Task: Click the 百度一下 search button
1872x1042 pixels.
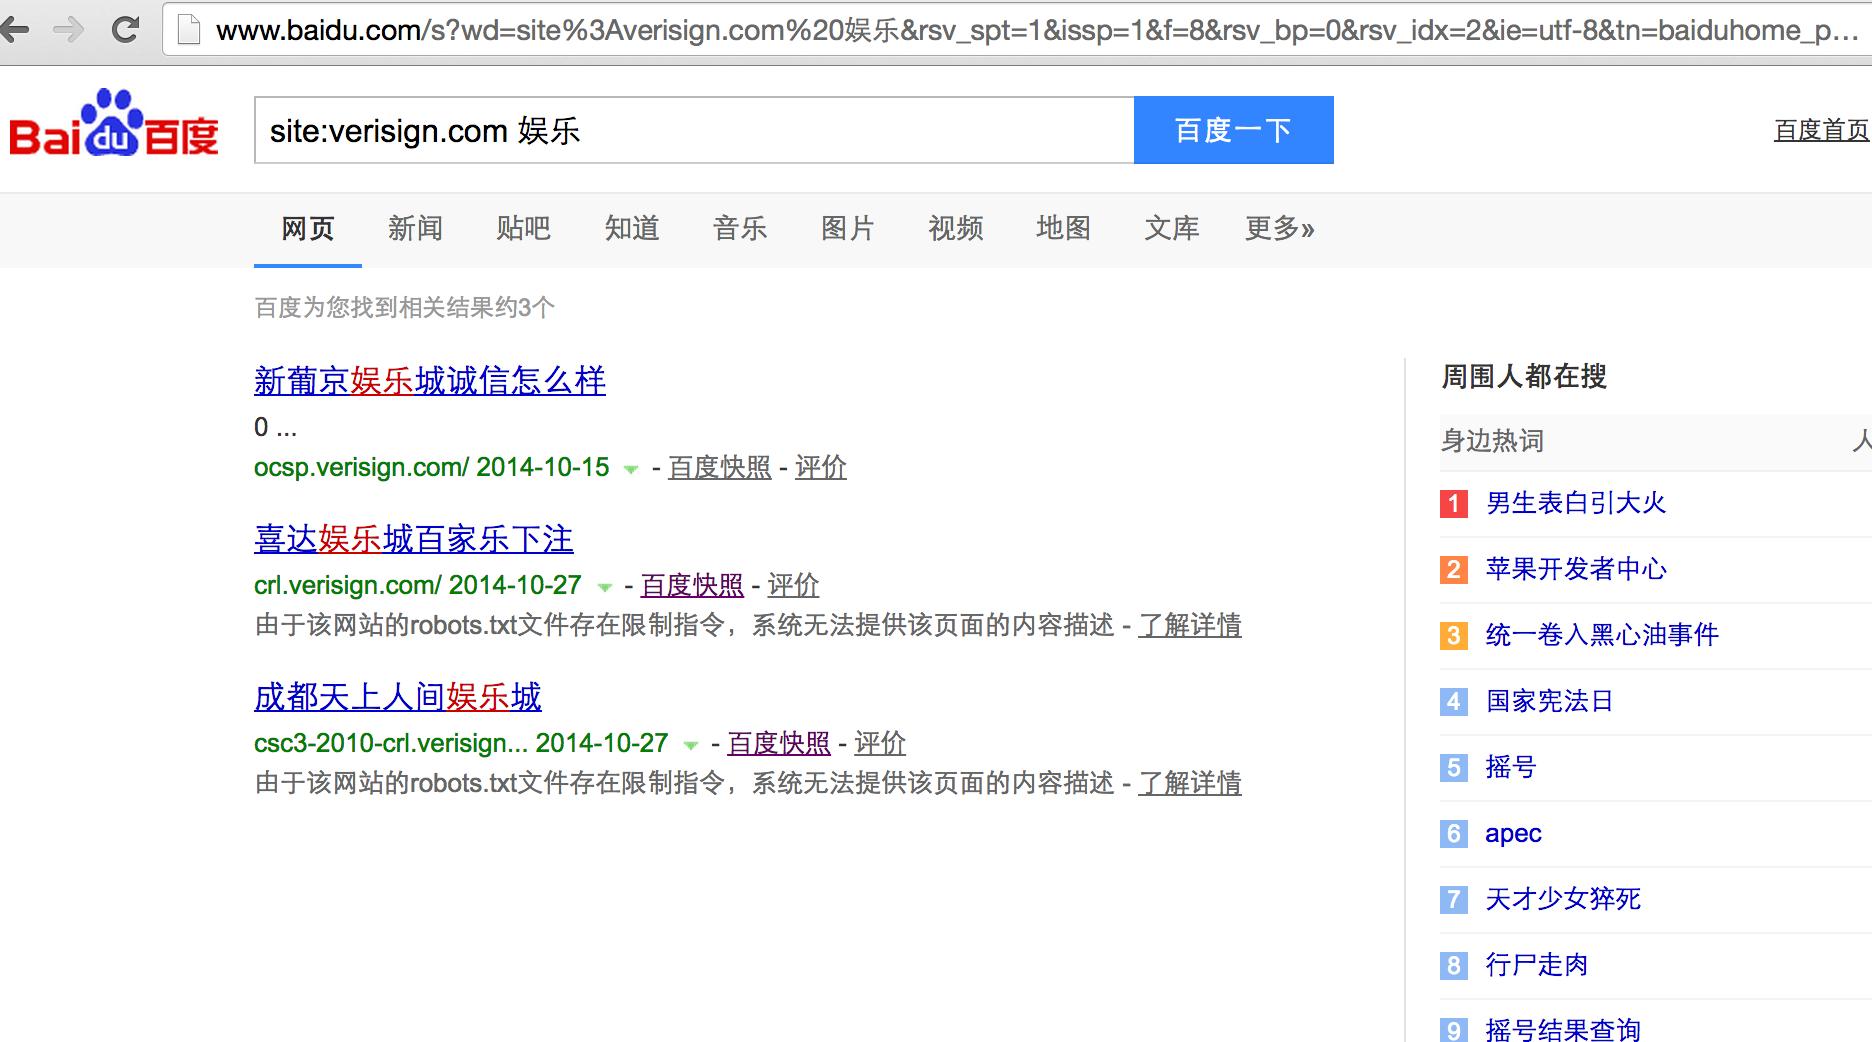Action: pos(1233,130)
